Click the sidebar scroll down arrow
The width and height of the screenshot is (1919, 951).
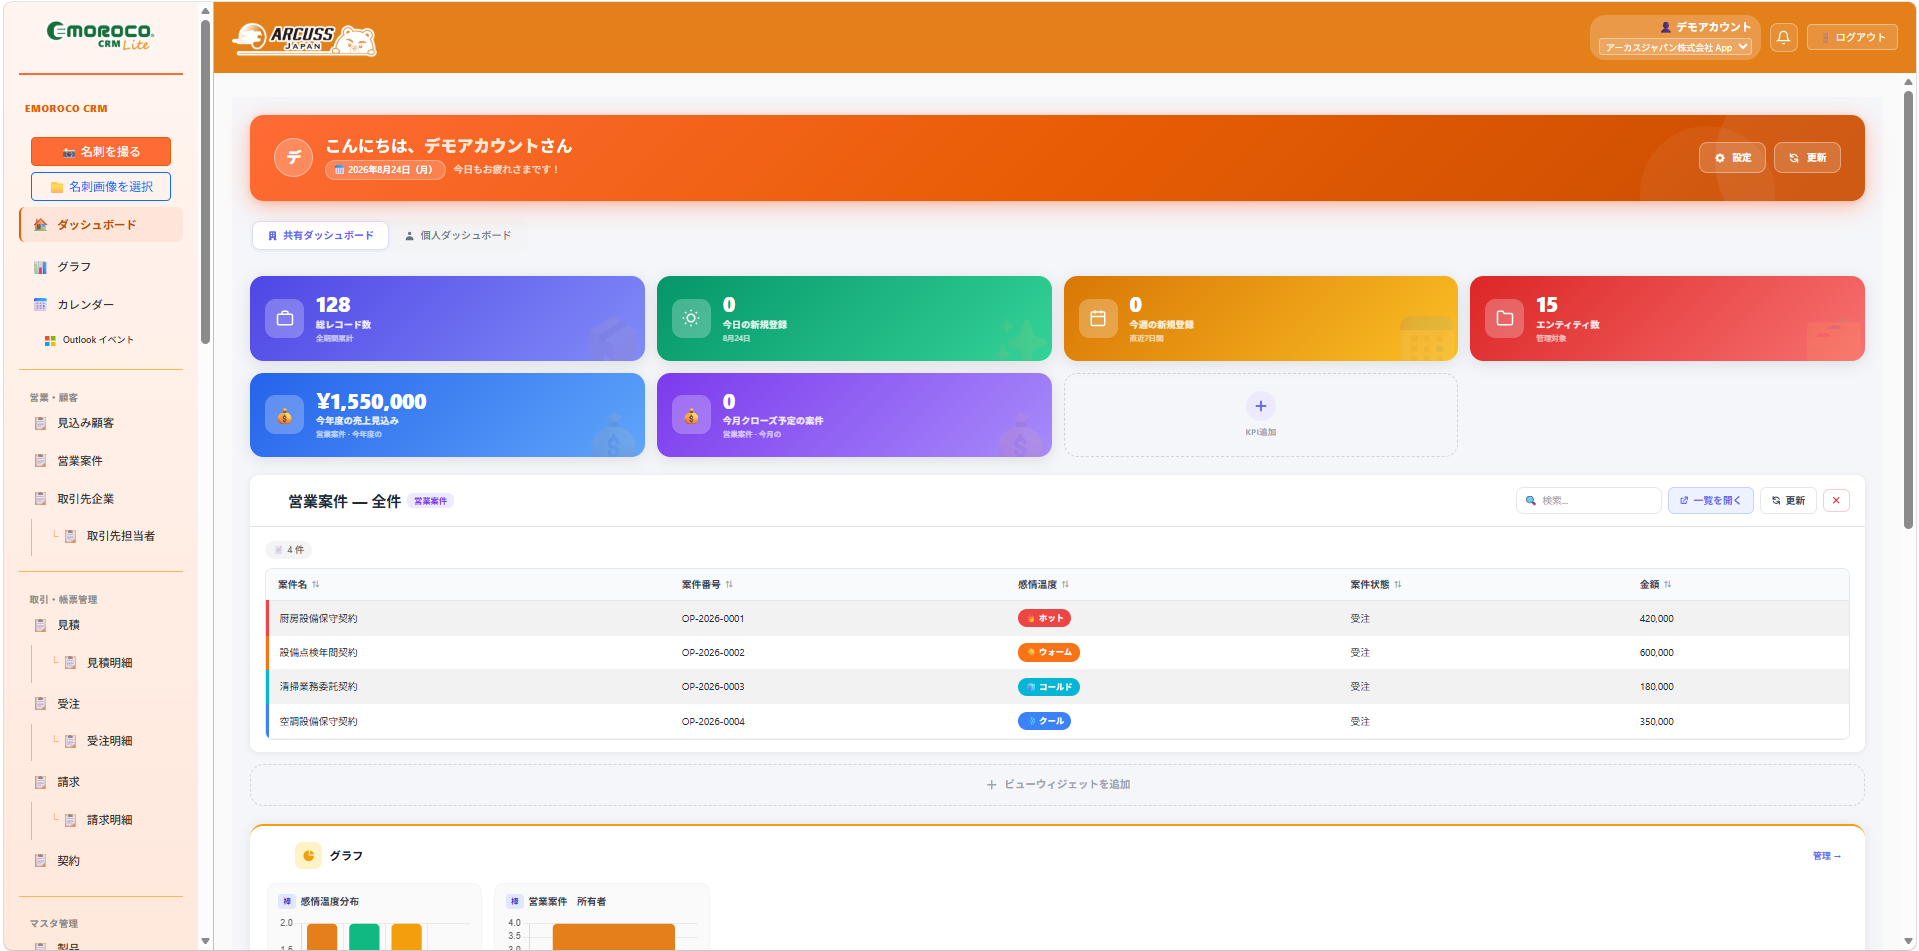click(205, 941)
